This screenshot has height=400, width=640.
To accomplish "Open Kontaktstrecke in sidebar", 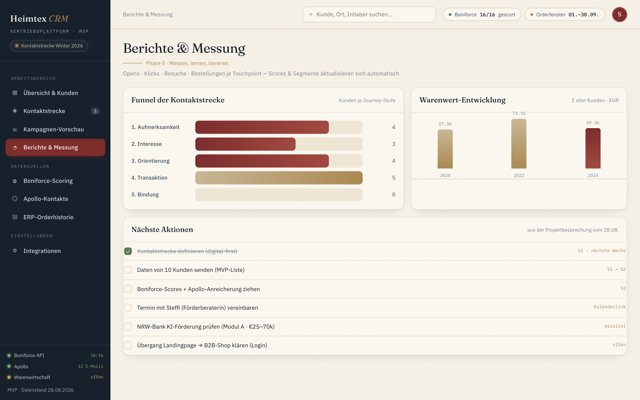I will [55, 111].
